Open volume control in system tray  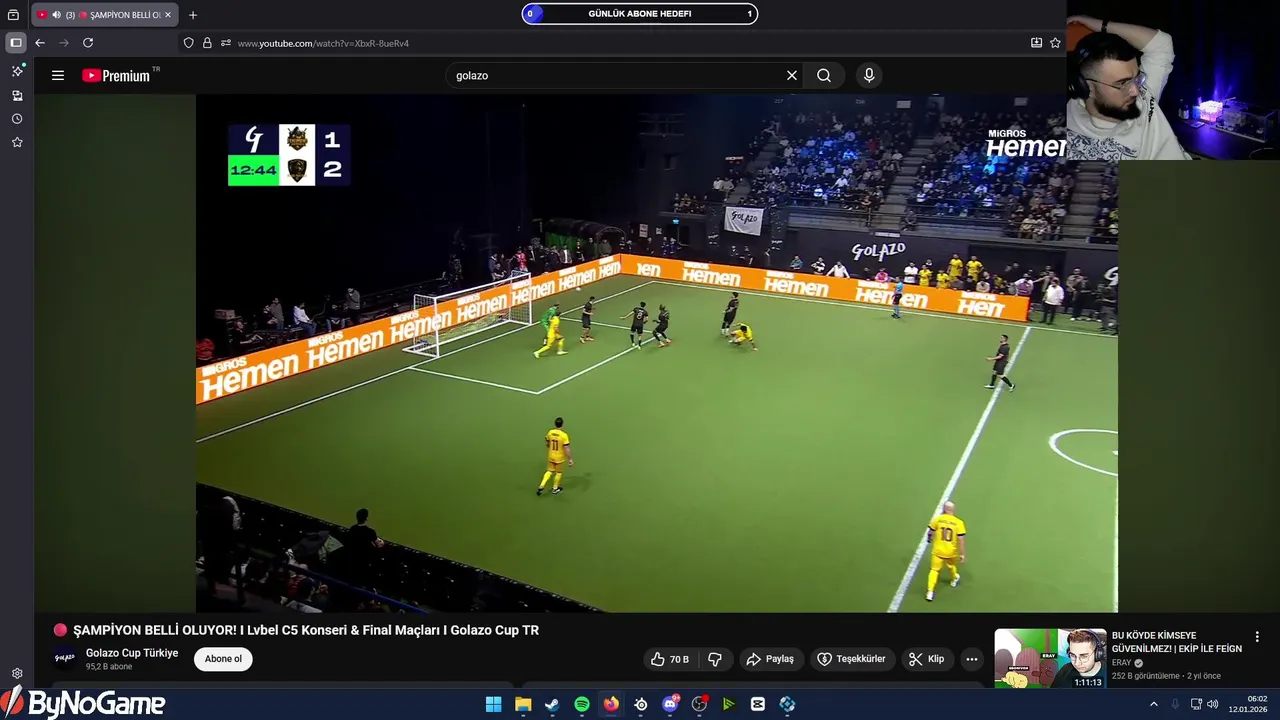1213,704
